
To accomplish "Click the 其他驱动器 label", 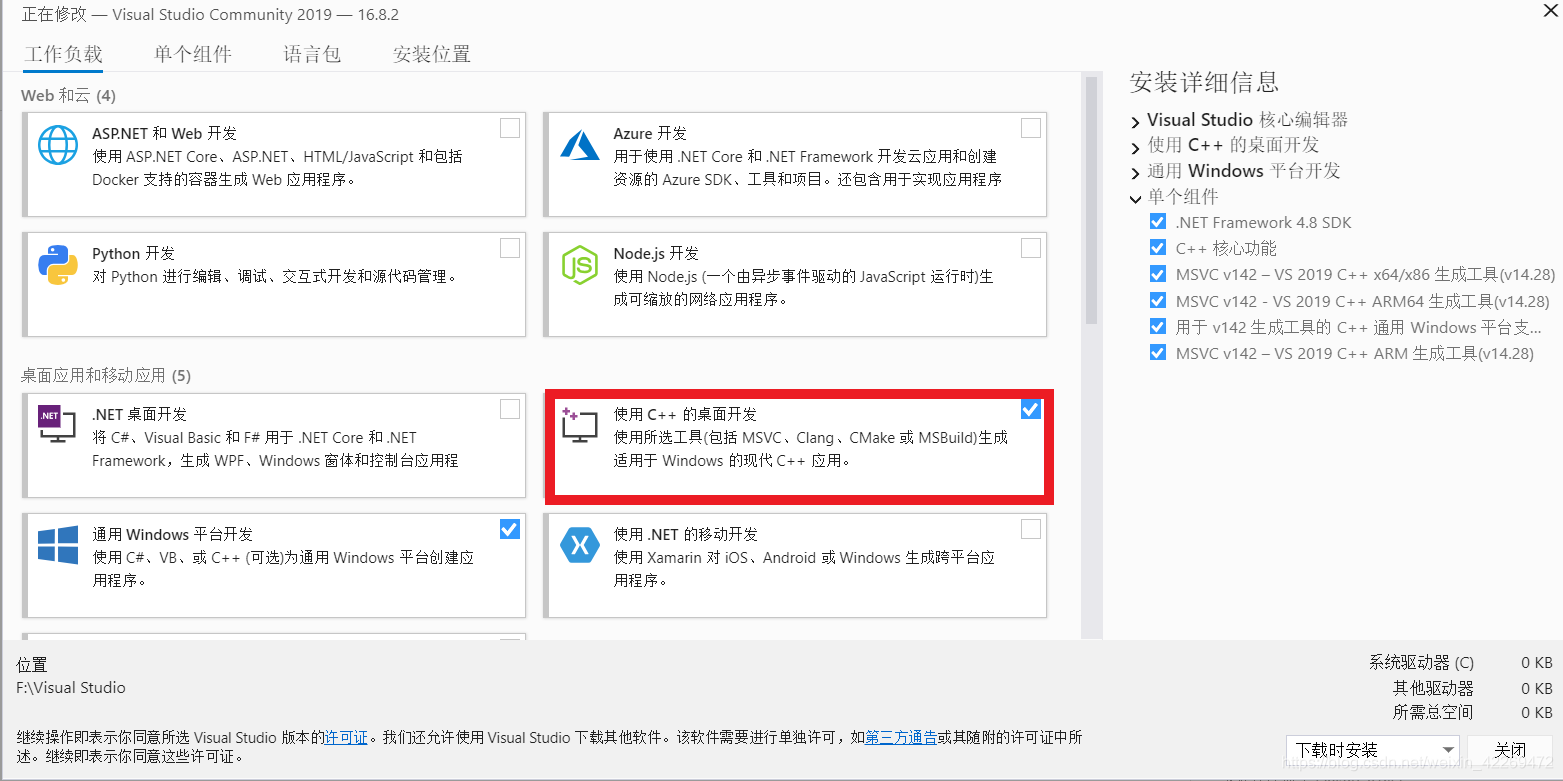I will point(1433,688).
